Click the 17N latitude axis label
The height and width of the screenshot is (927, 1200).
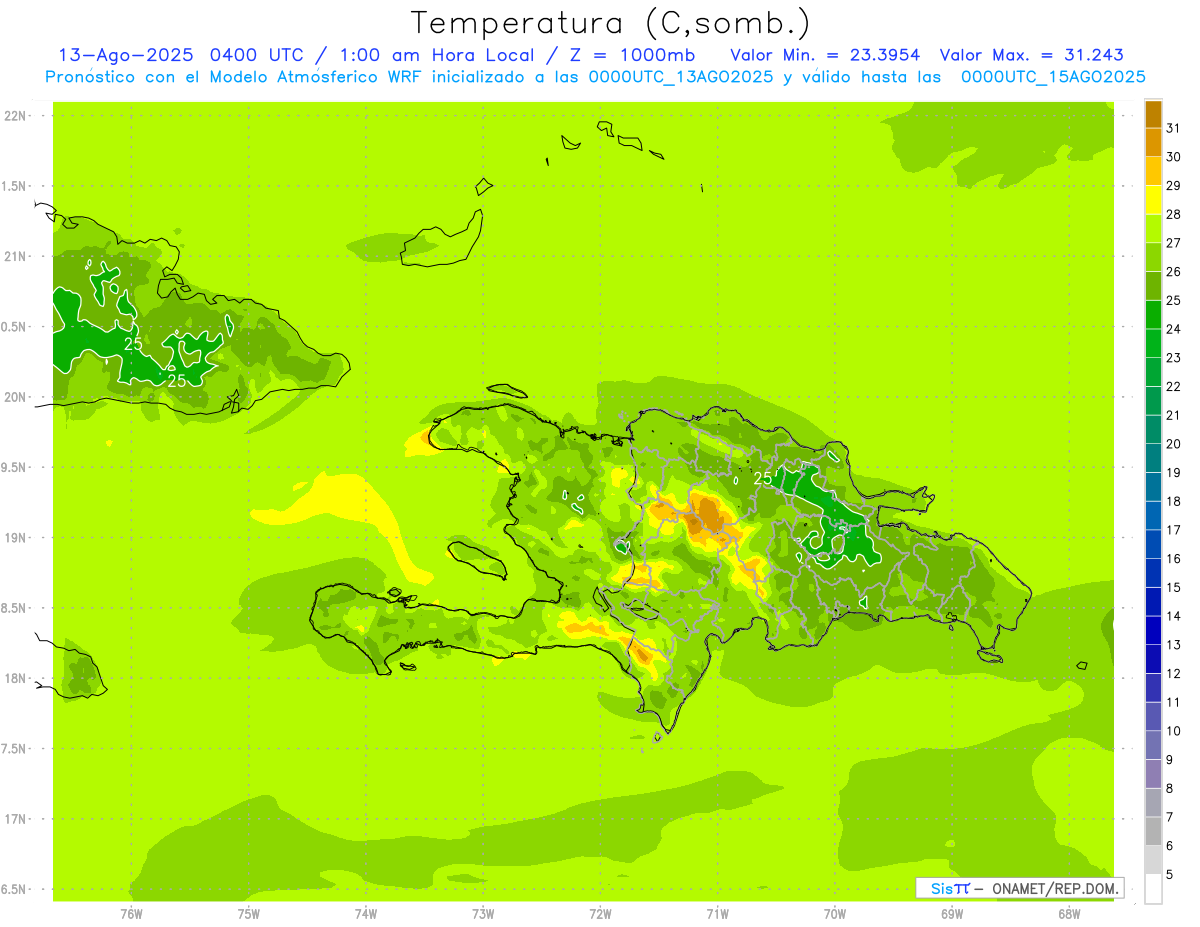17,819
